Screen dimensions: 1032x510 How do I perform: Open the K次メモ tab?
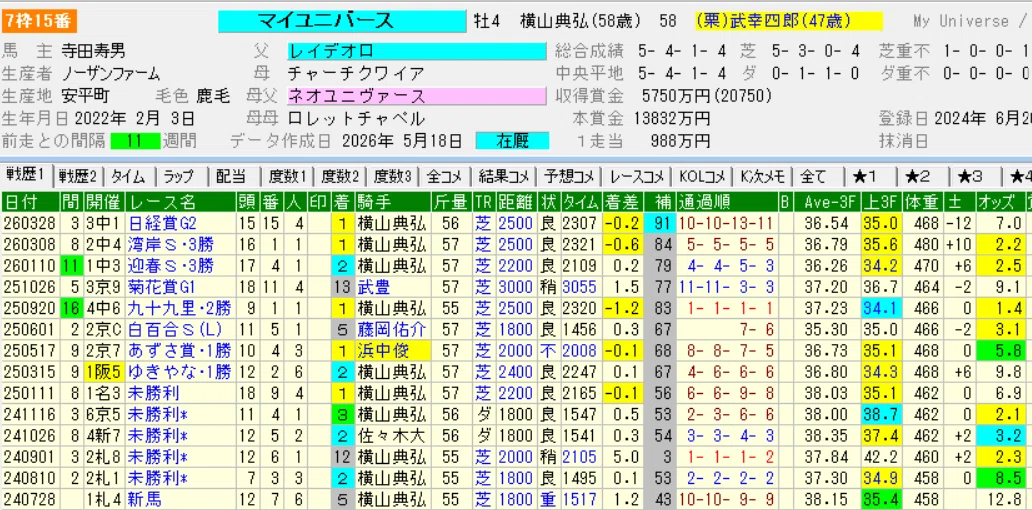click(762, 176)
